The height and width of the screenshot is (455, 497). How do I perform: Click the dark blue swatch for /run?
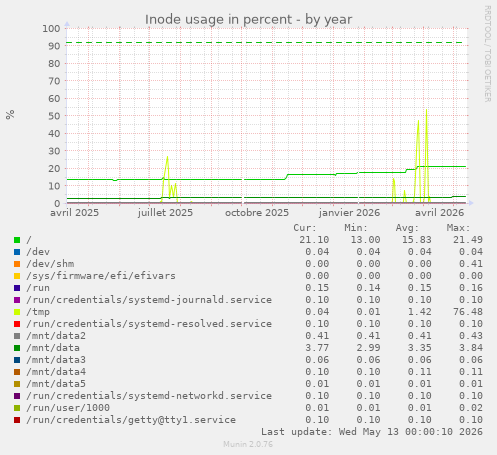[x=17, y=288]
